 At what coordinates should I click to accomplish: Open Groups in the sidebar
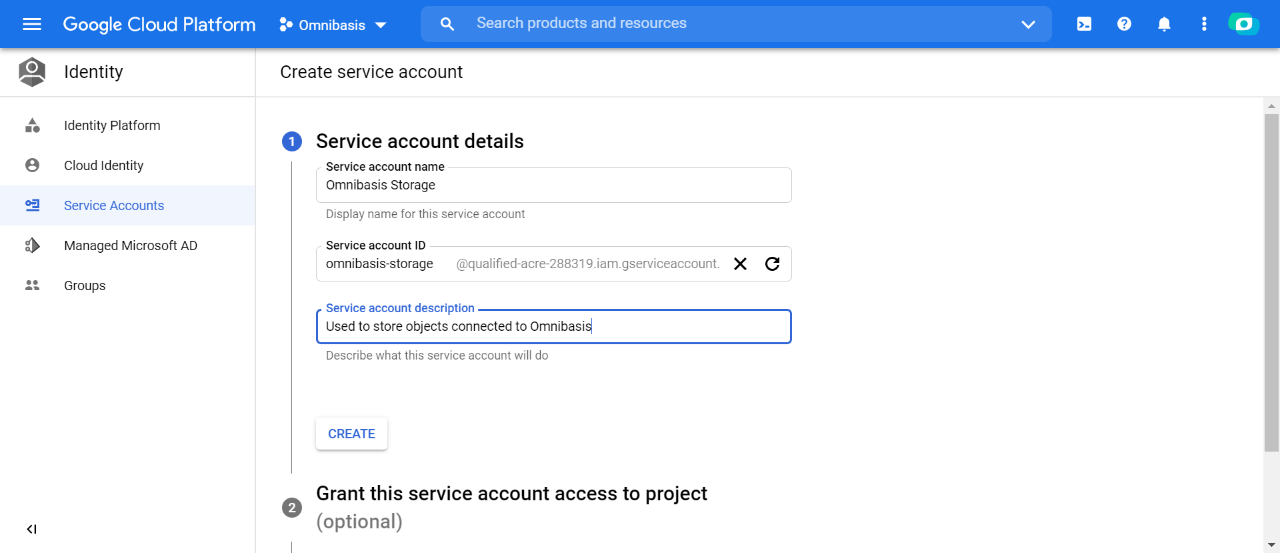point(85,286)
